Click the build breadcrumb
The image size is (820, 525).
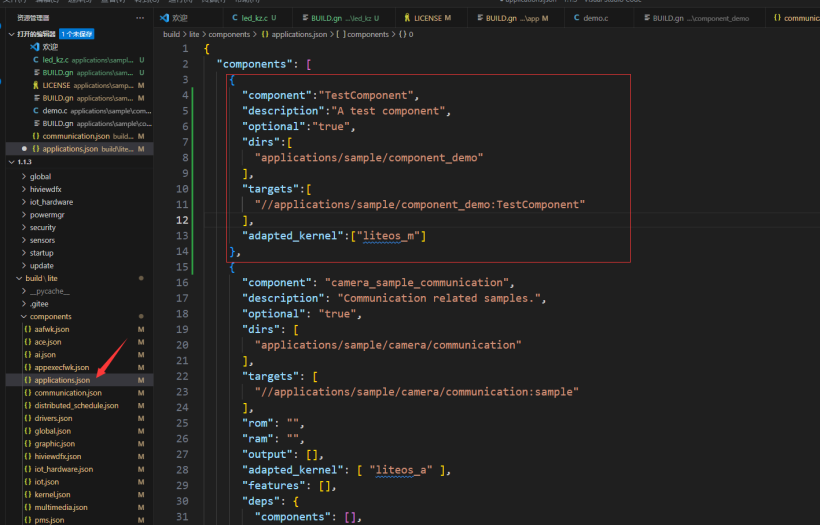(x=172, y=34)
